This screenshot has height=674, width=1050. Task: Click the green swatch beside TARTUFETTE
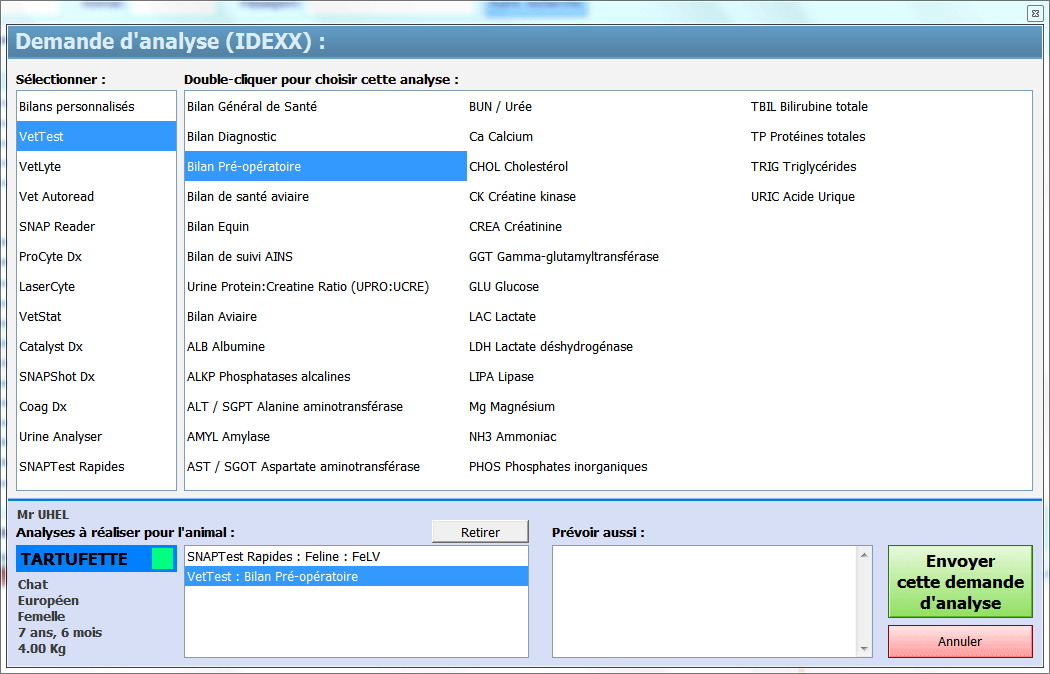(162, 559)
